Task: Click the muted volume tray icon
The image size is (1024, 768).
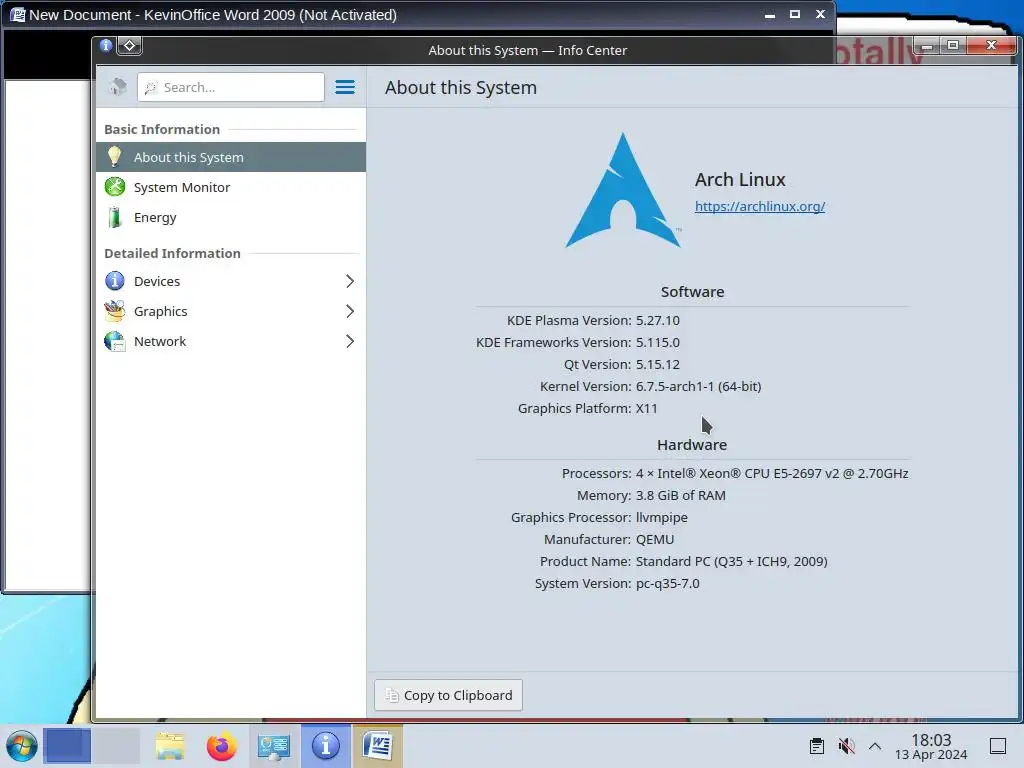Action: (846, 746)
